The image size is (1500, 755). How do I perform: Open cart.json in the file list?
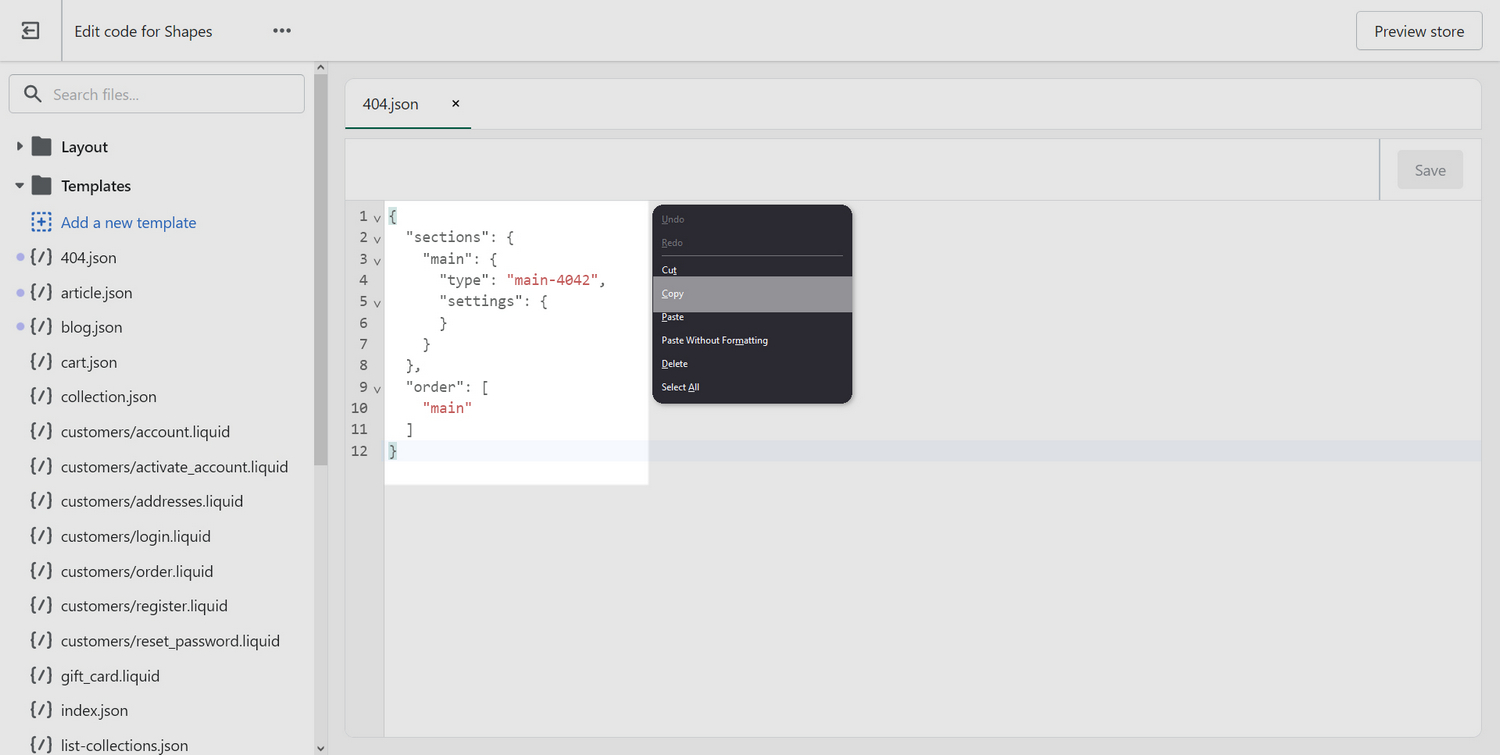[89, 362]
